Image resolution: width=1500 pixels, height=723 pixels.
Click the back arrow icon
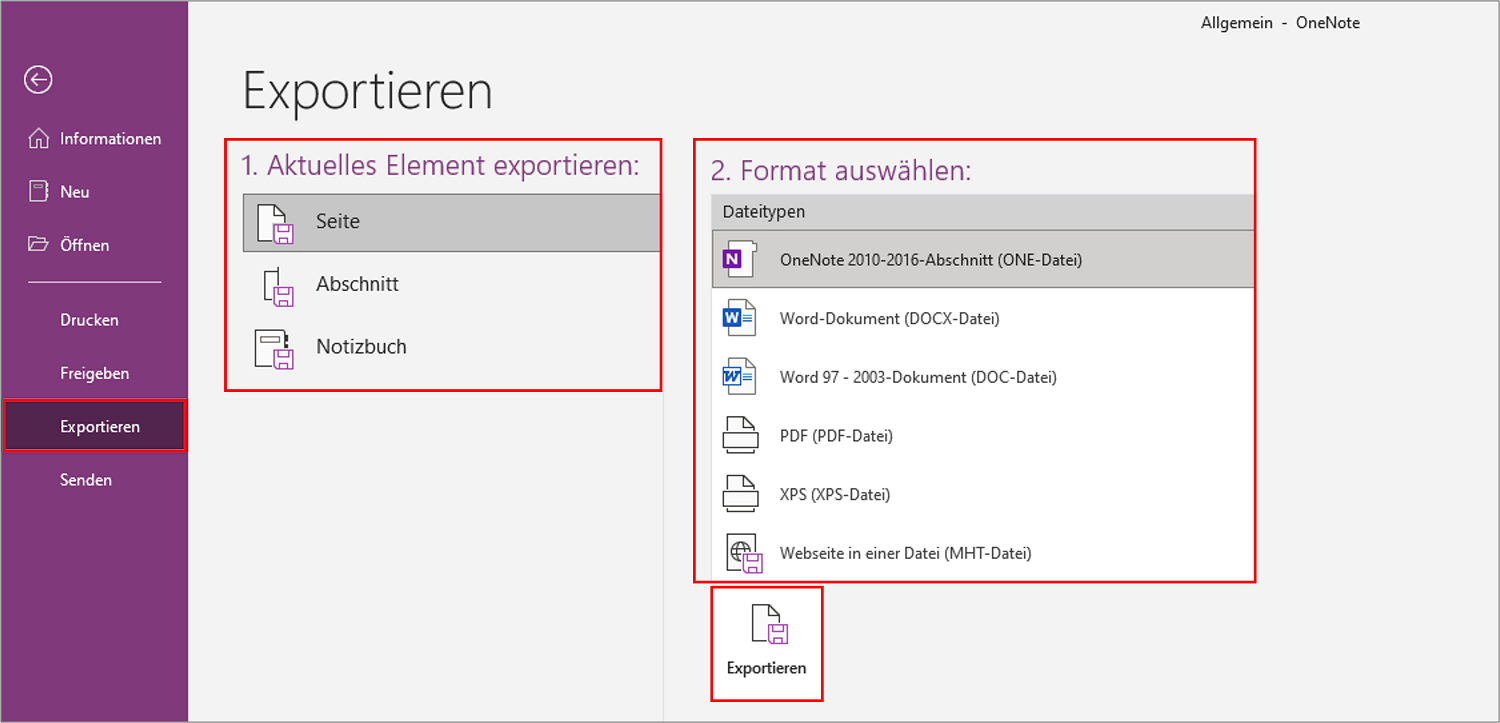click(38, 80)
